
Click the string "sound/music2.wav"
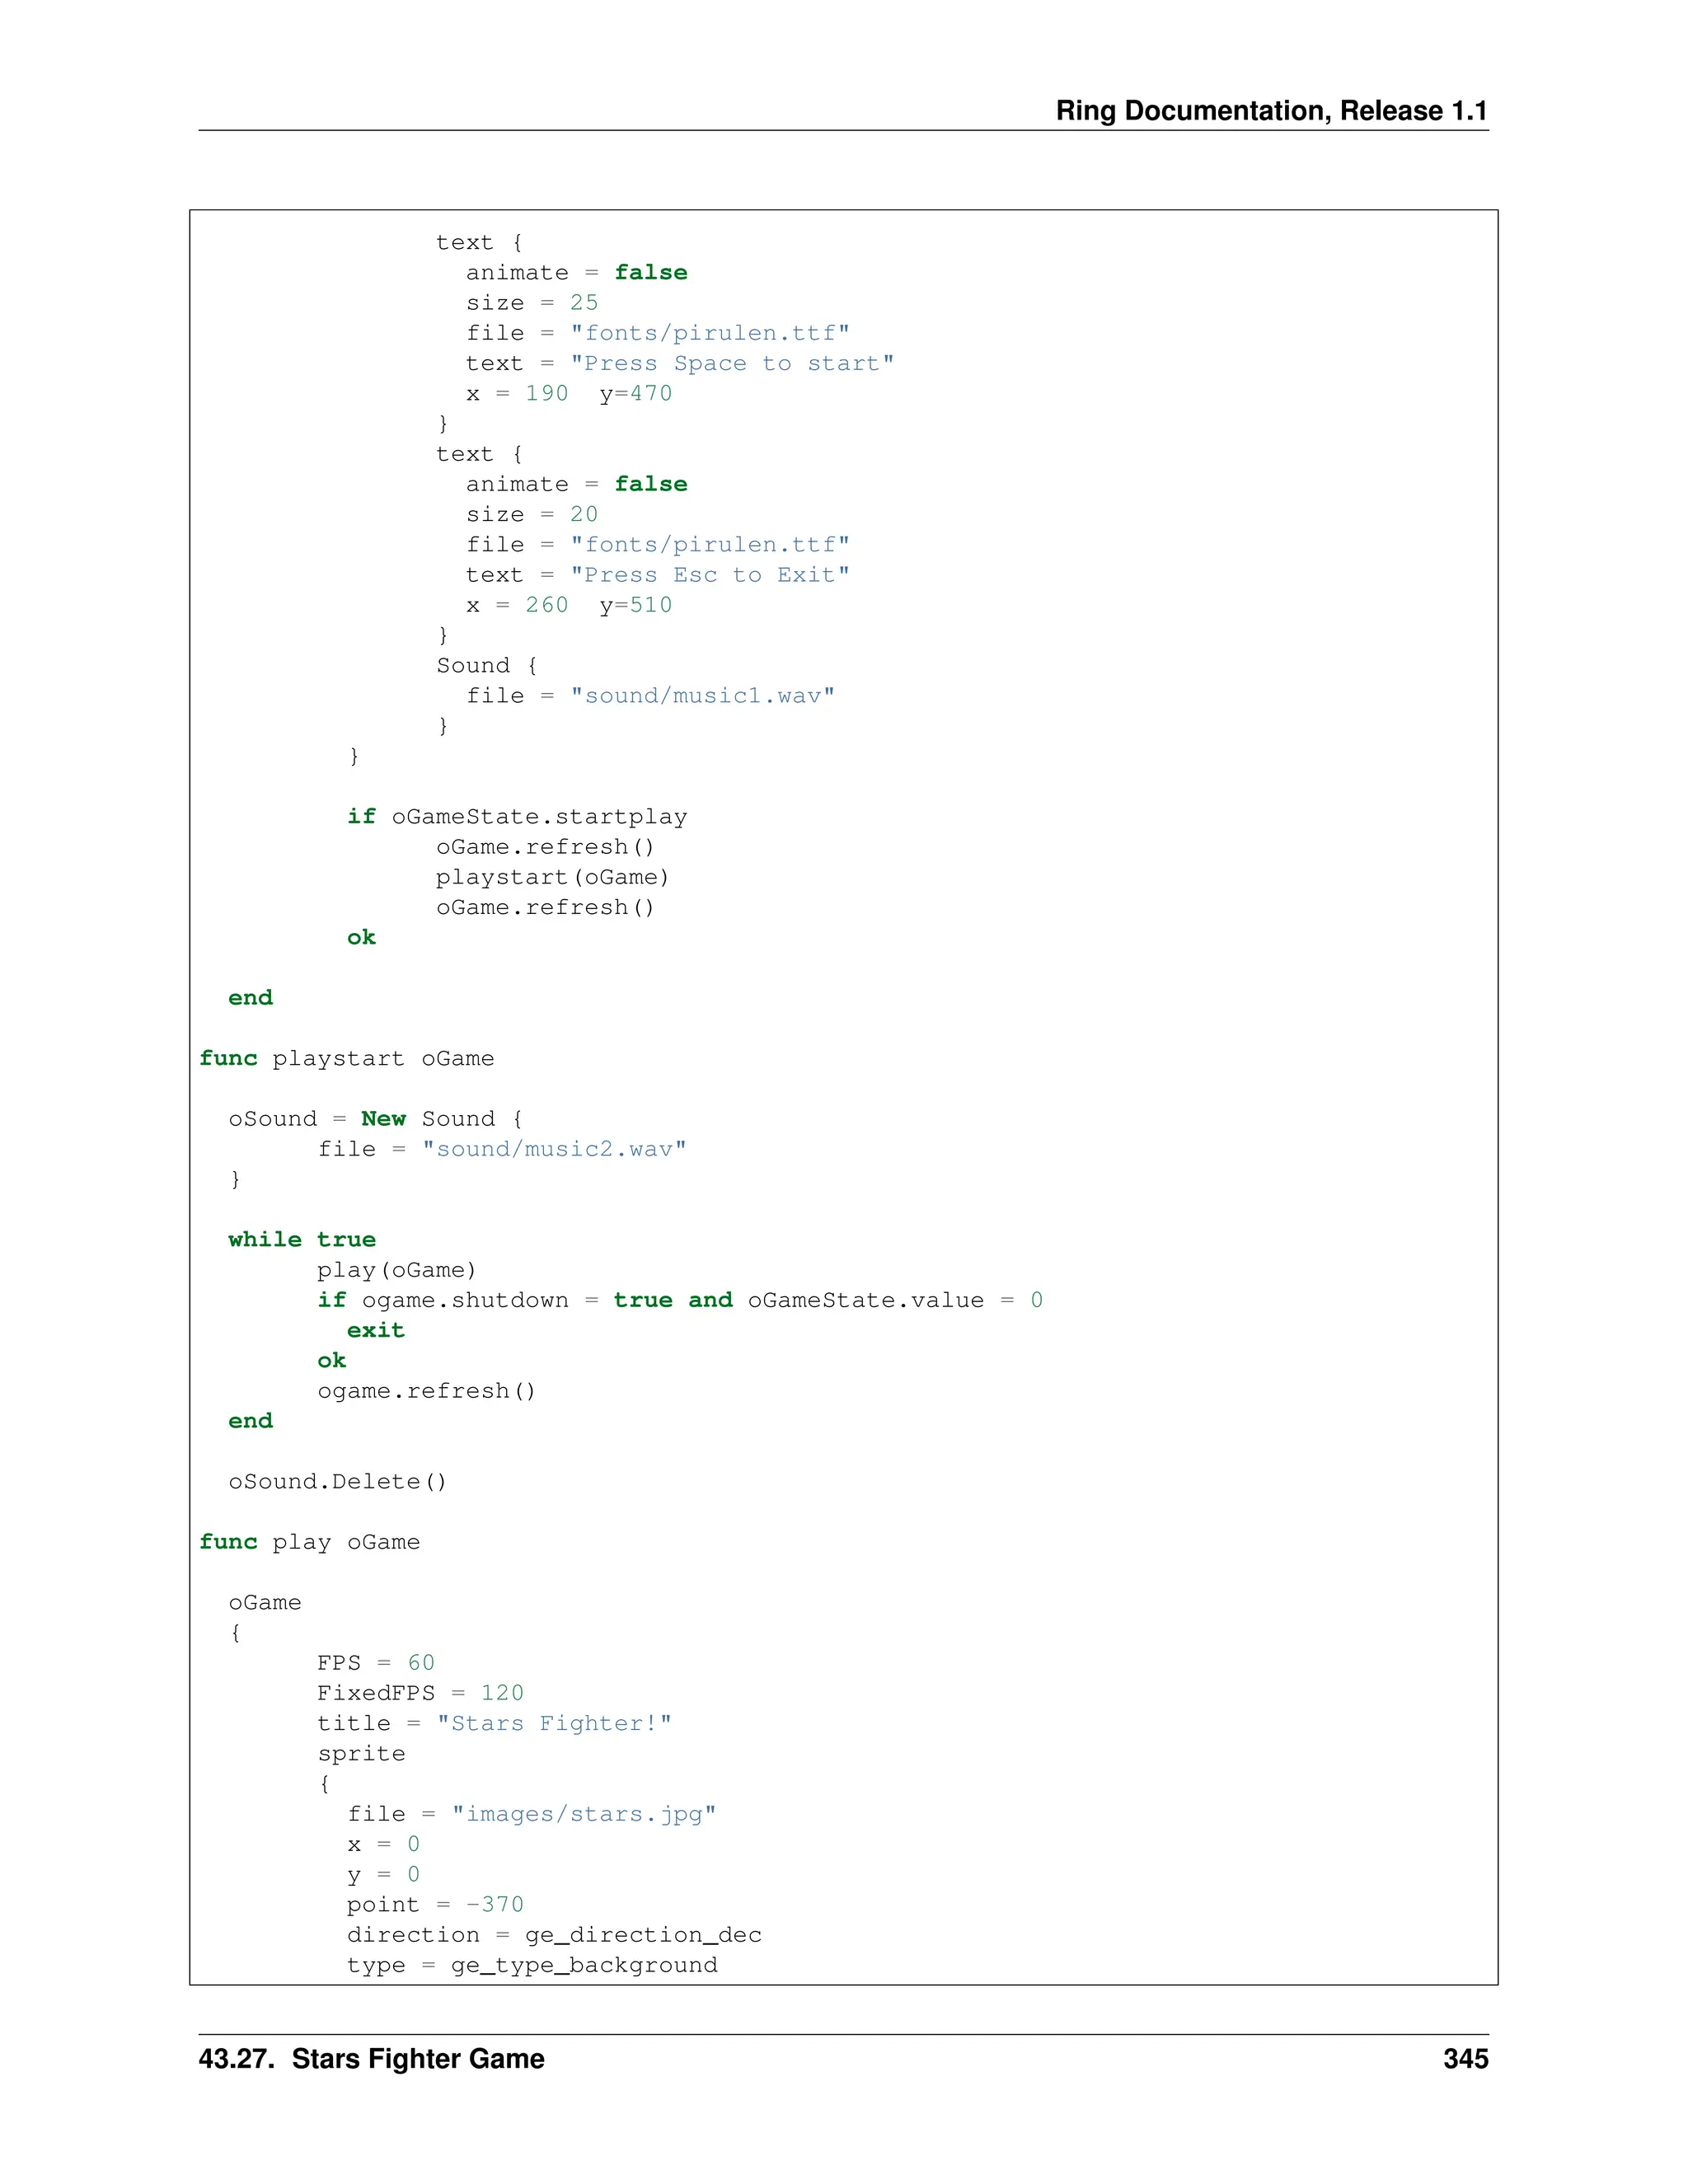click(554, 1149)
